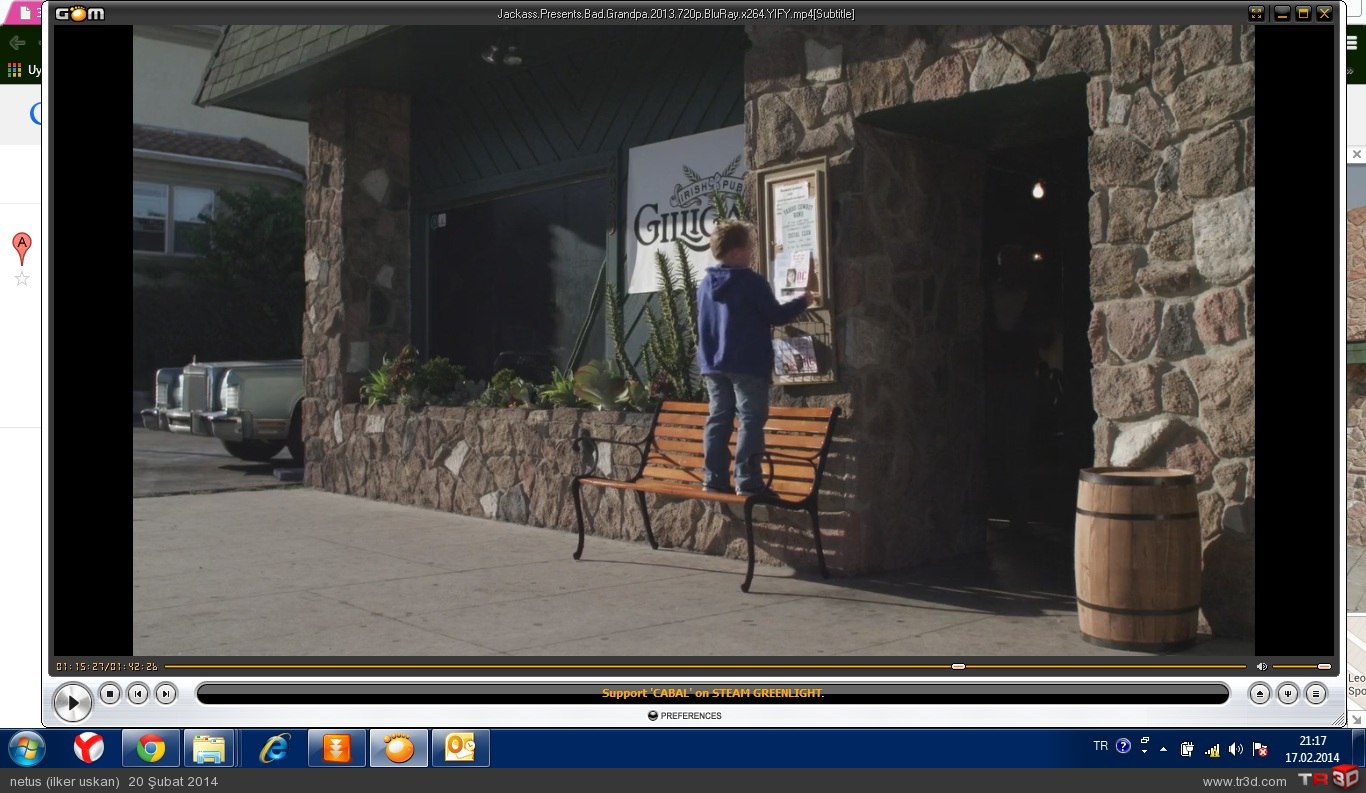Open the control panel equalizer button

[1288, 693]
